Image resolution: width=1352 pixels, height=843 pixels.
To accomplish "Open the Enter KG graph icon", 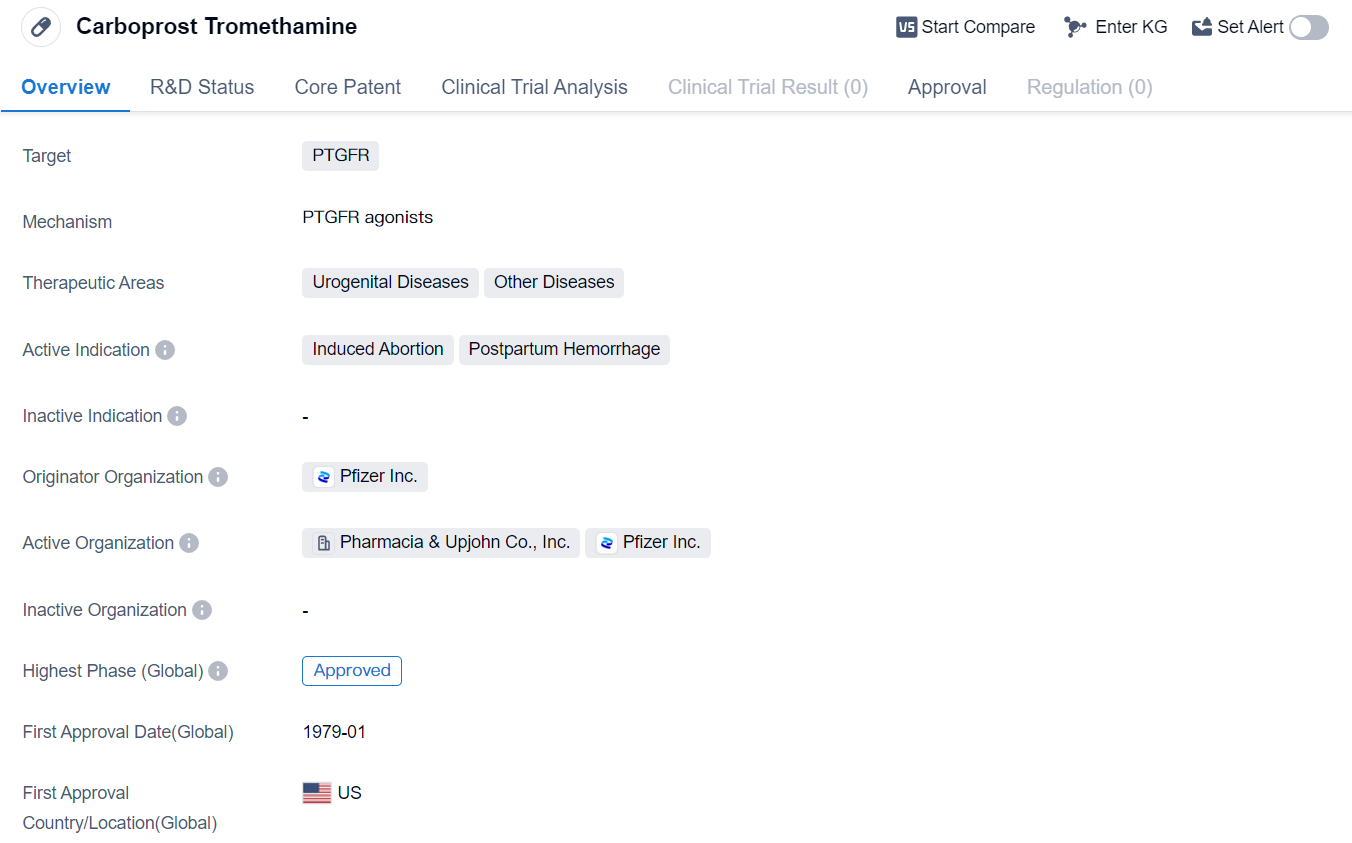I will pyautogui.click(x=1075, y=27).
